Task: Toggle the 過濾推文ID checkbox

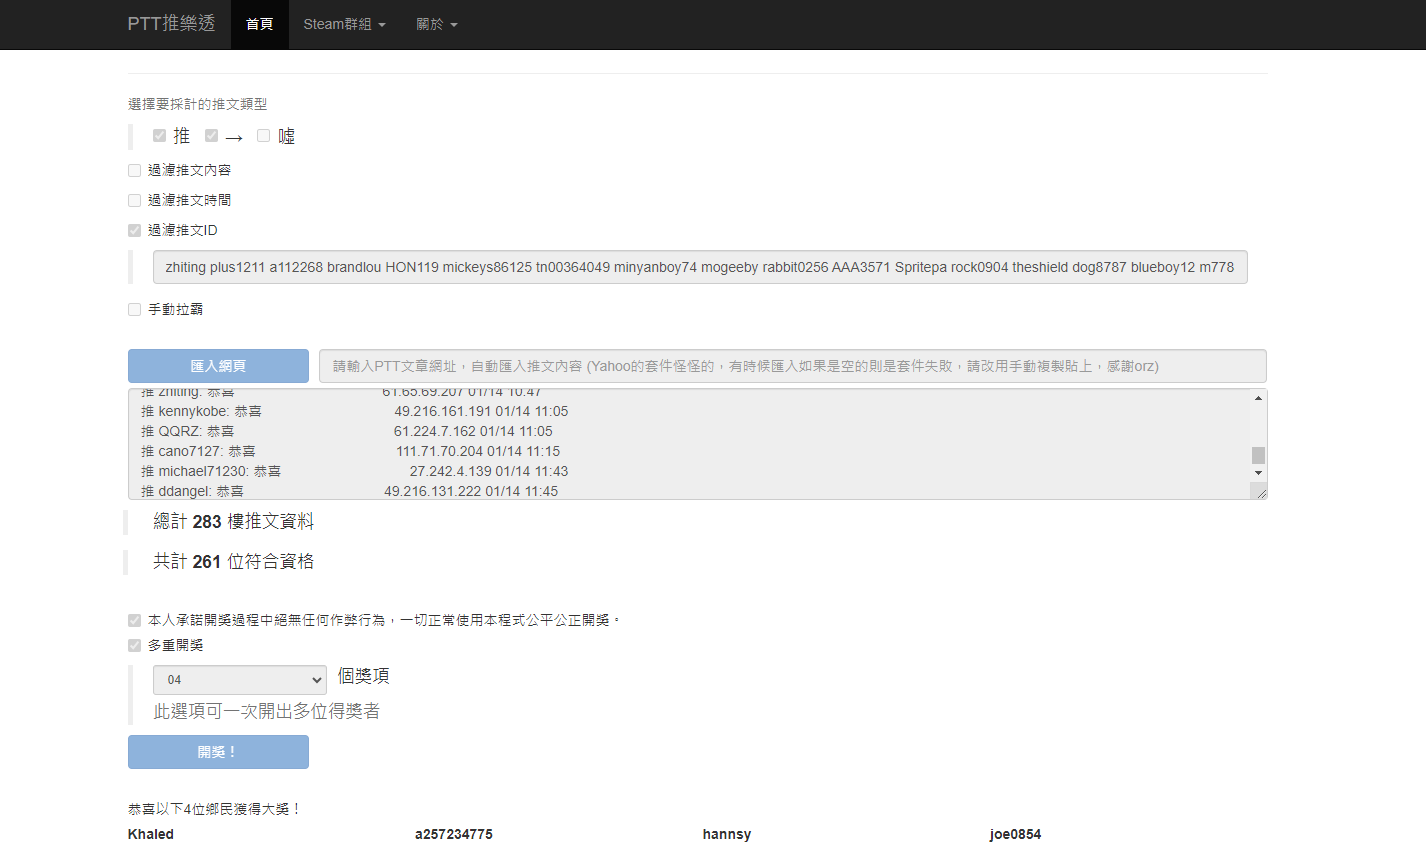Action: (x=134, y=231)
